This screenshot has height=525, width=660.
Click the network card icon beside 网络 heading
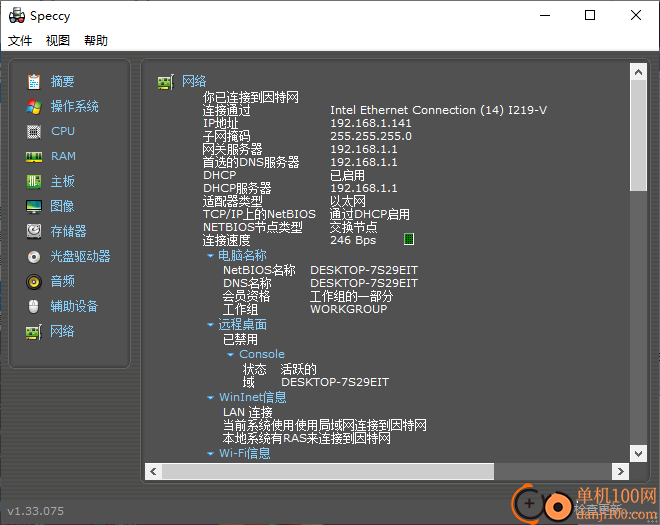click(166, 82)
